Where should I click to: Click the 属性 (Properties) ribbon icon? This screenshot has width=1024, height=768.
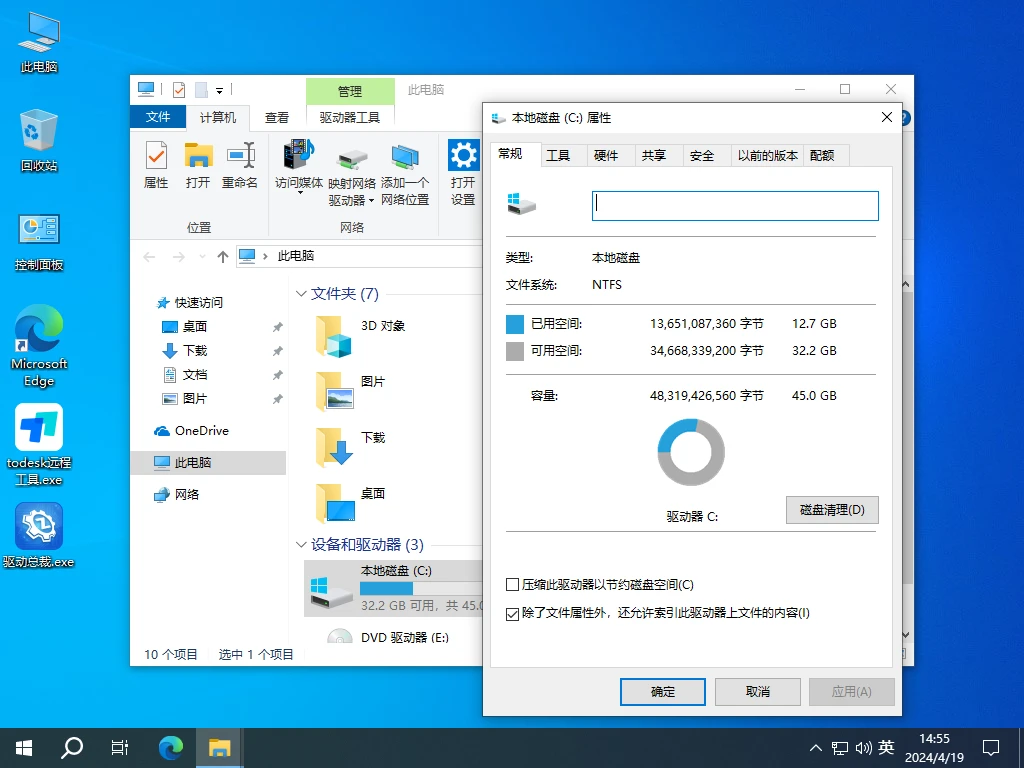pos(156,165)
